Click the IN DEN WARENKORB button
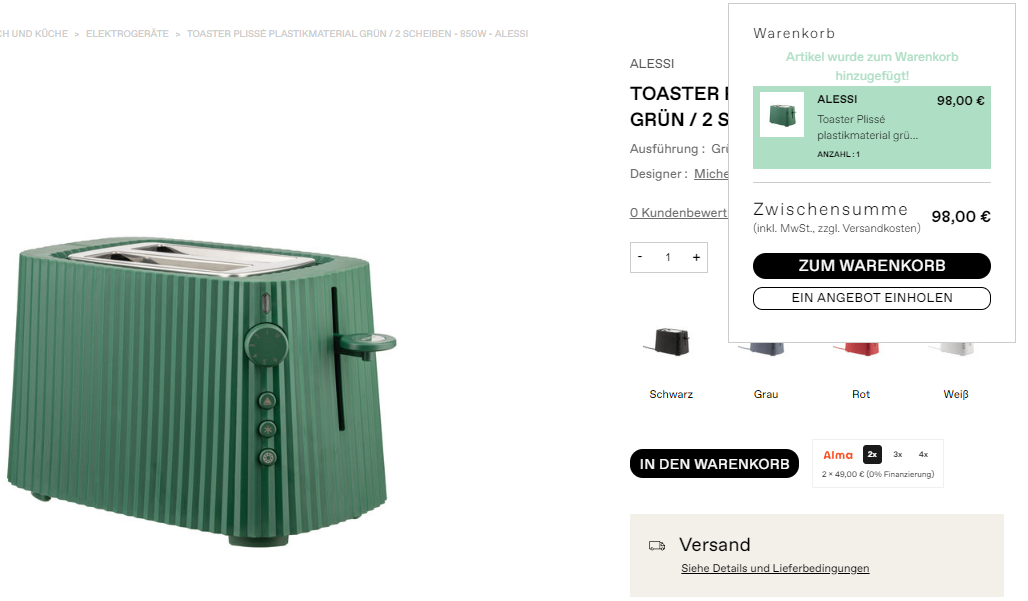The height and width of the screenshot is (601, 1028). [x=714, y=463]
